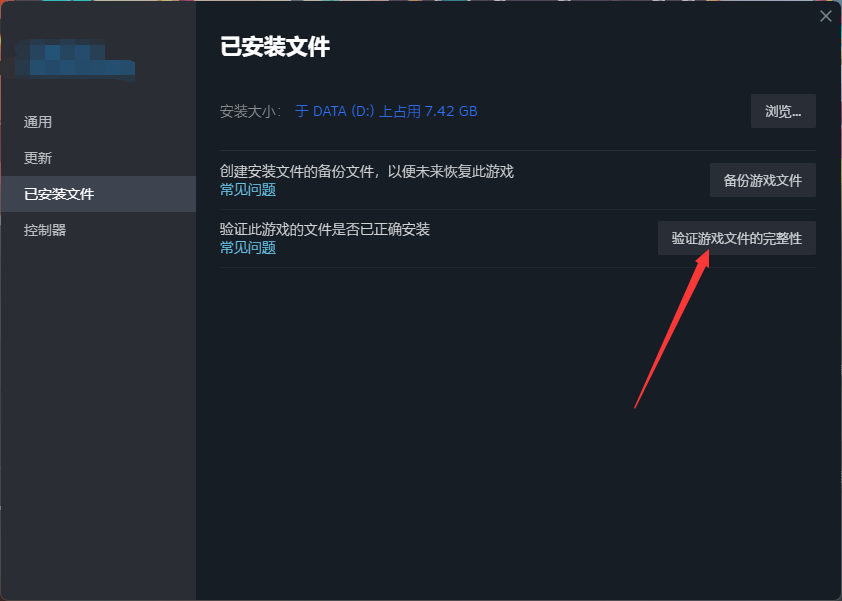Browse local game installation files
The width and height of the screenshot is (842, 601).
click(783, 111)
